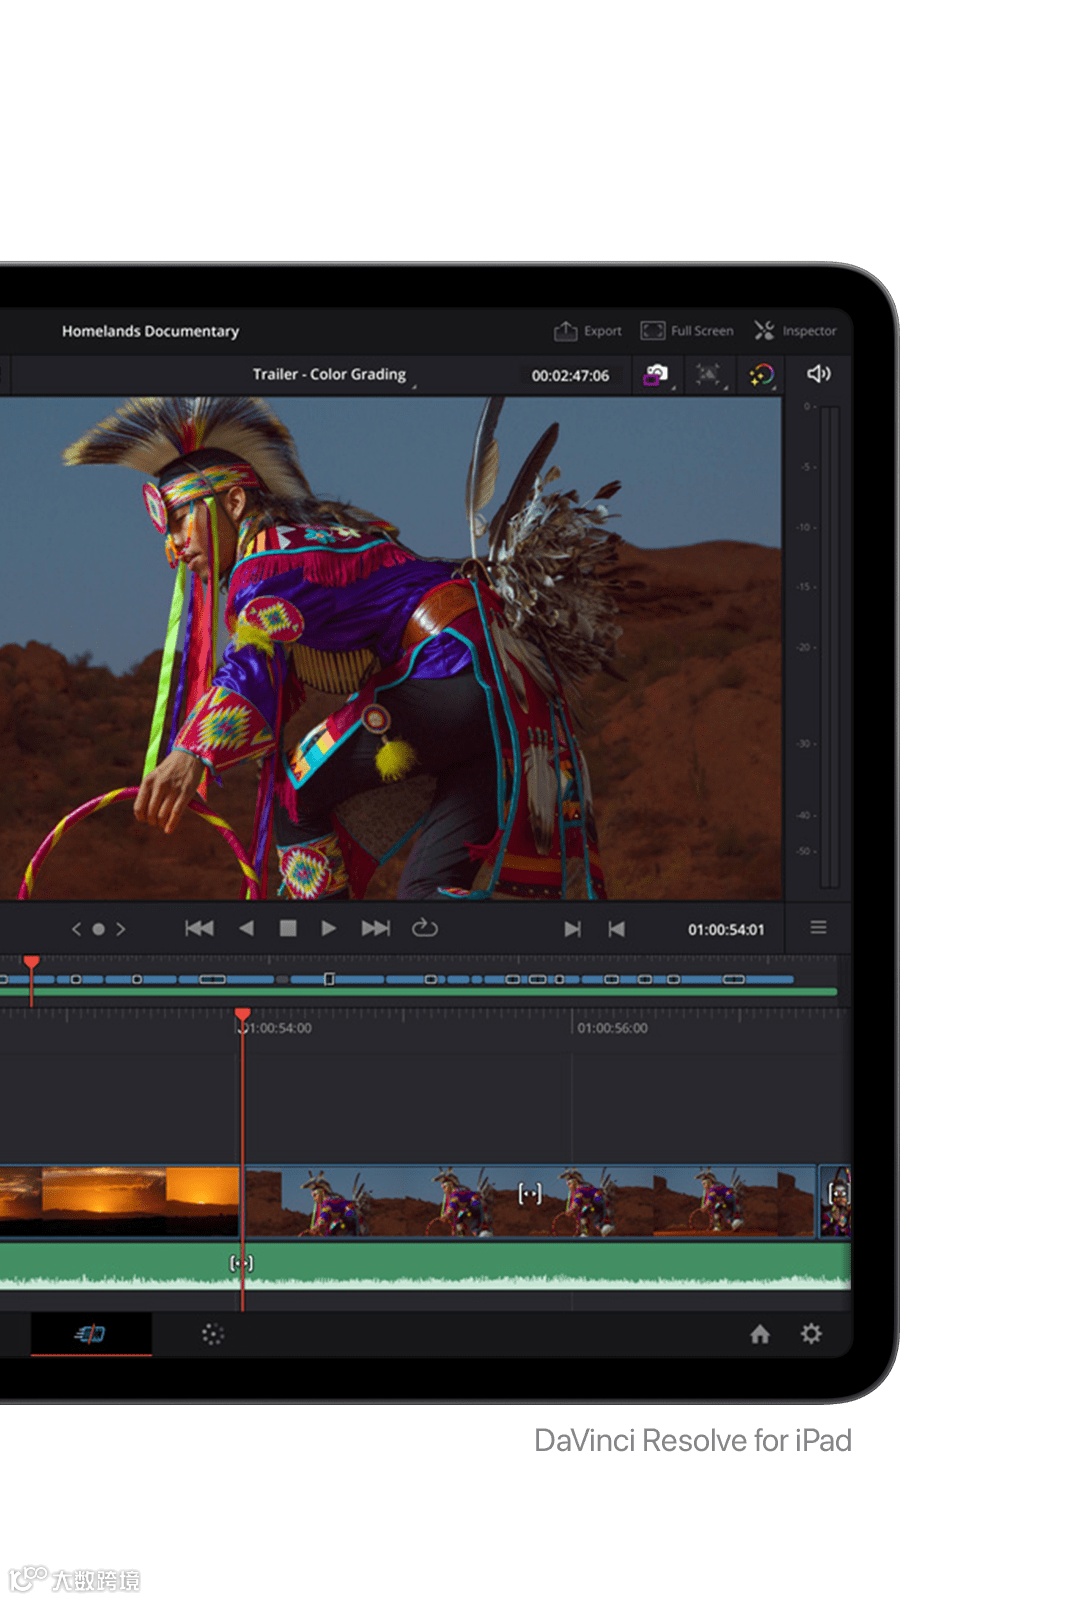Play the timeline in reverse
This screenshot has width=1080, height=1600.
point(246,929)
